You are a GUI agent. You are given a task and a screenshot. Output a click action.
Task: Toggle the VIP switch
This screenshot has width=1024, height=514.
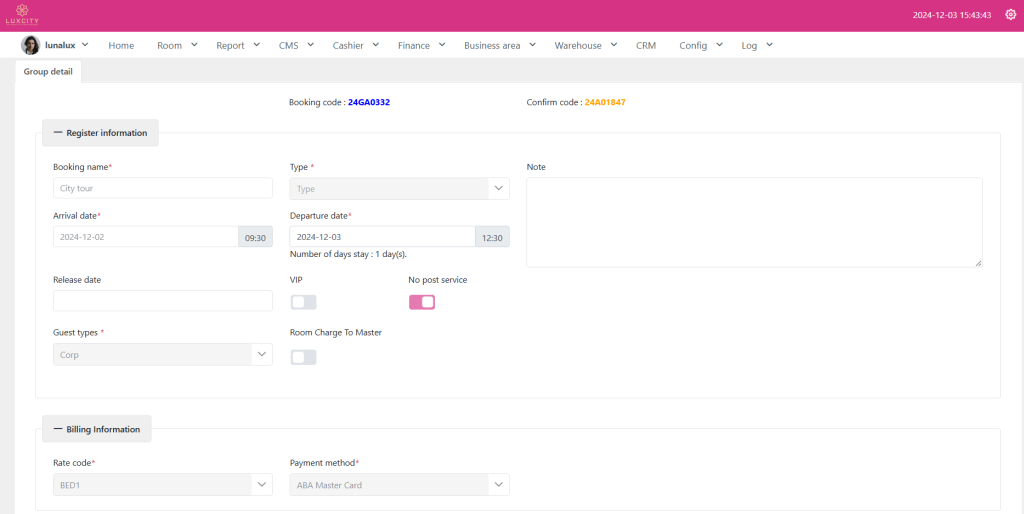click(x=303, y=302)
